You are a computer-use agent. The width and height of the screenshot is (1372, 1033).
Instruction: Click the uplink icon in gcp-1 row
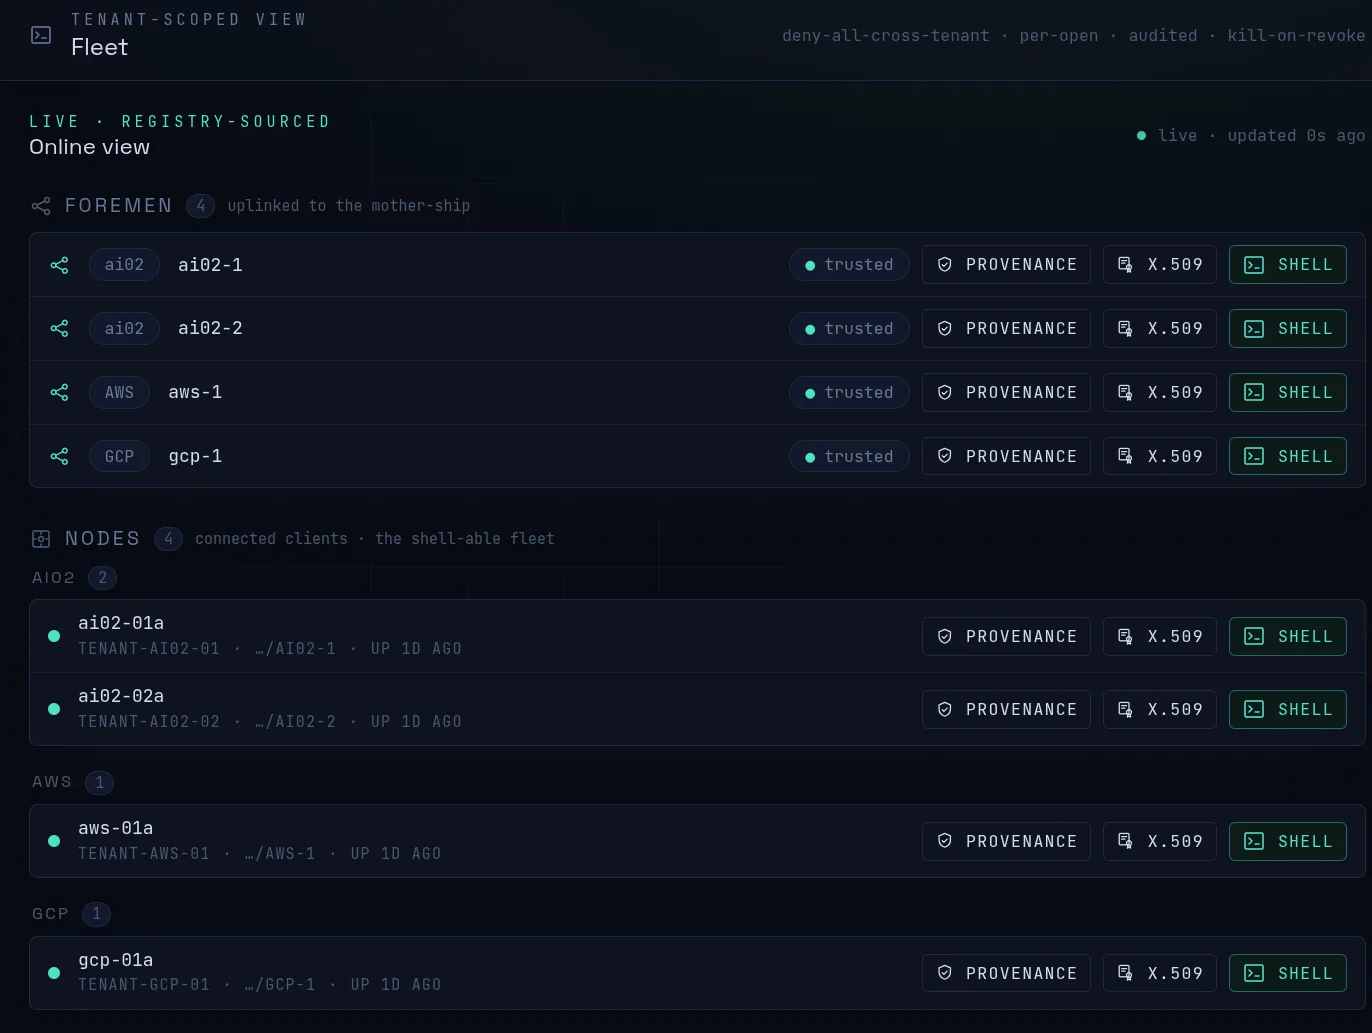60,457
